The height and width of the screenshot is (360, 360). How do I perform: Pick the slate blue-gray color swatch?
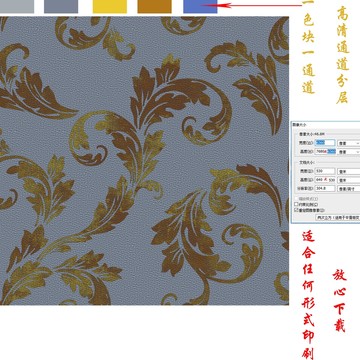61,6
